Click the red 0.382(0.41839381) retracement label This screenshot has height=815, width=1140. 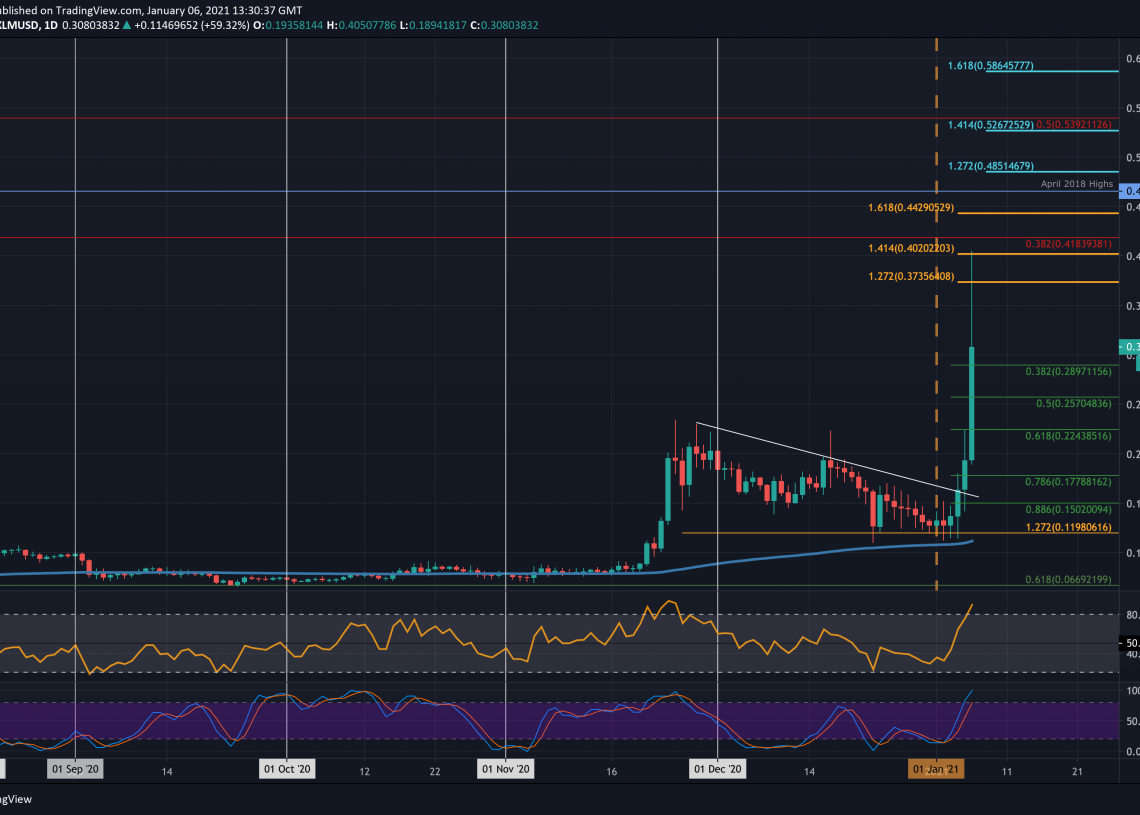point(1071,243)
